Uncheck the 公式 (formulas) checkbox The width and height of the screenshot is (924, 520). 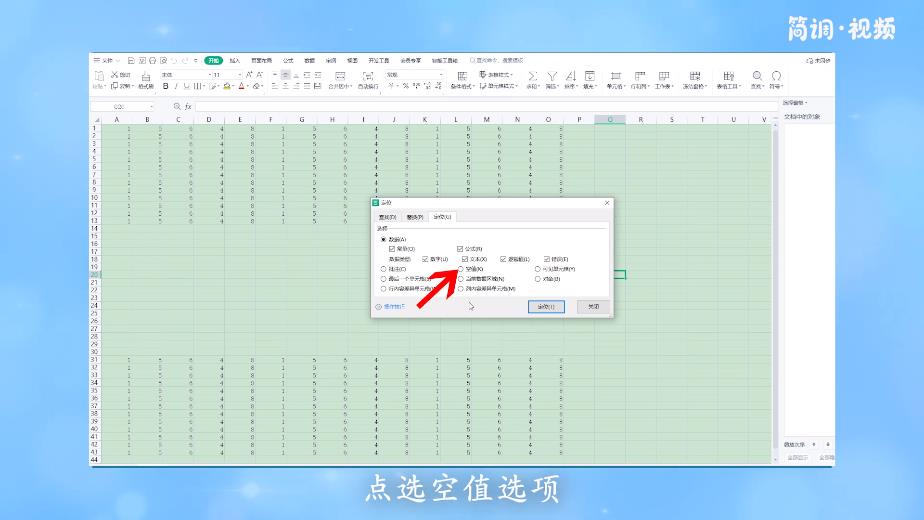460,248
